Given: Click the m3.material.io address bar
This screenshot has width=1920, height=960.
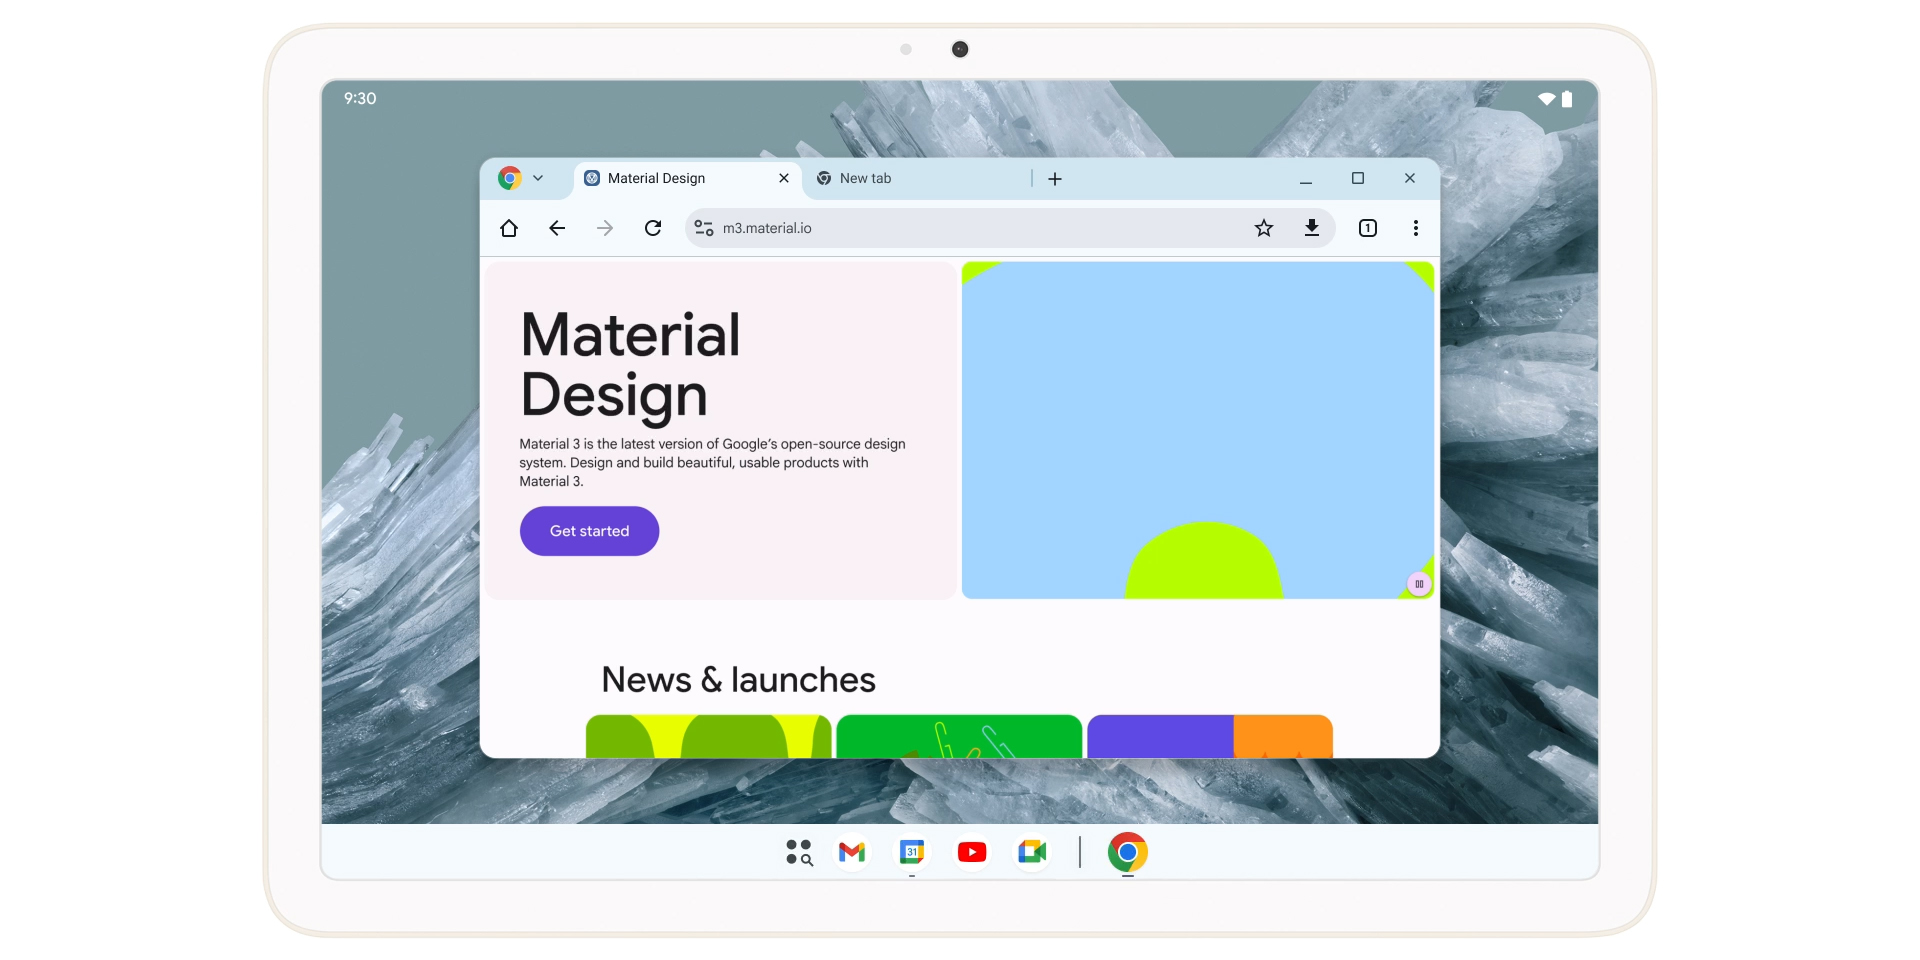Looking at the screenshot, I should [x=1010, y=228].
